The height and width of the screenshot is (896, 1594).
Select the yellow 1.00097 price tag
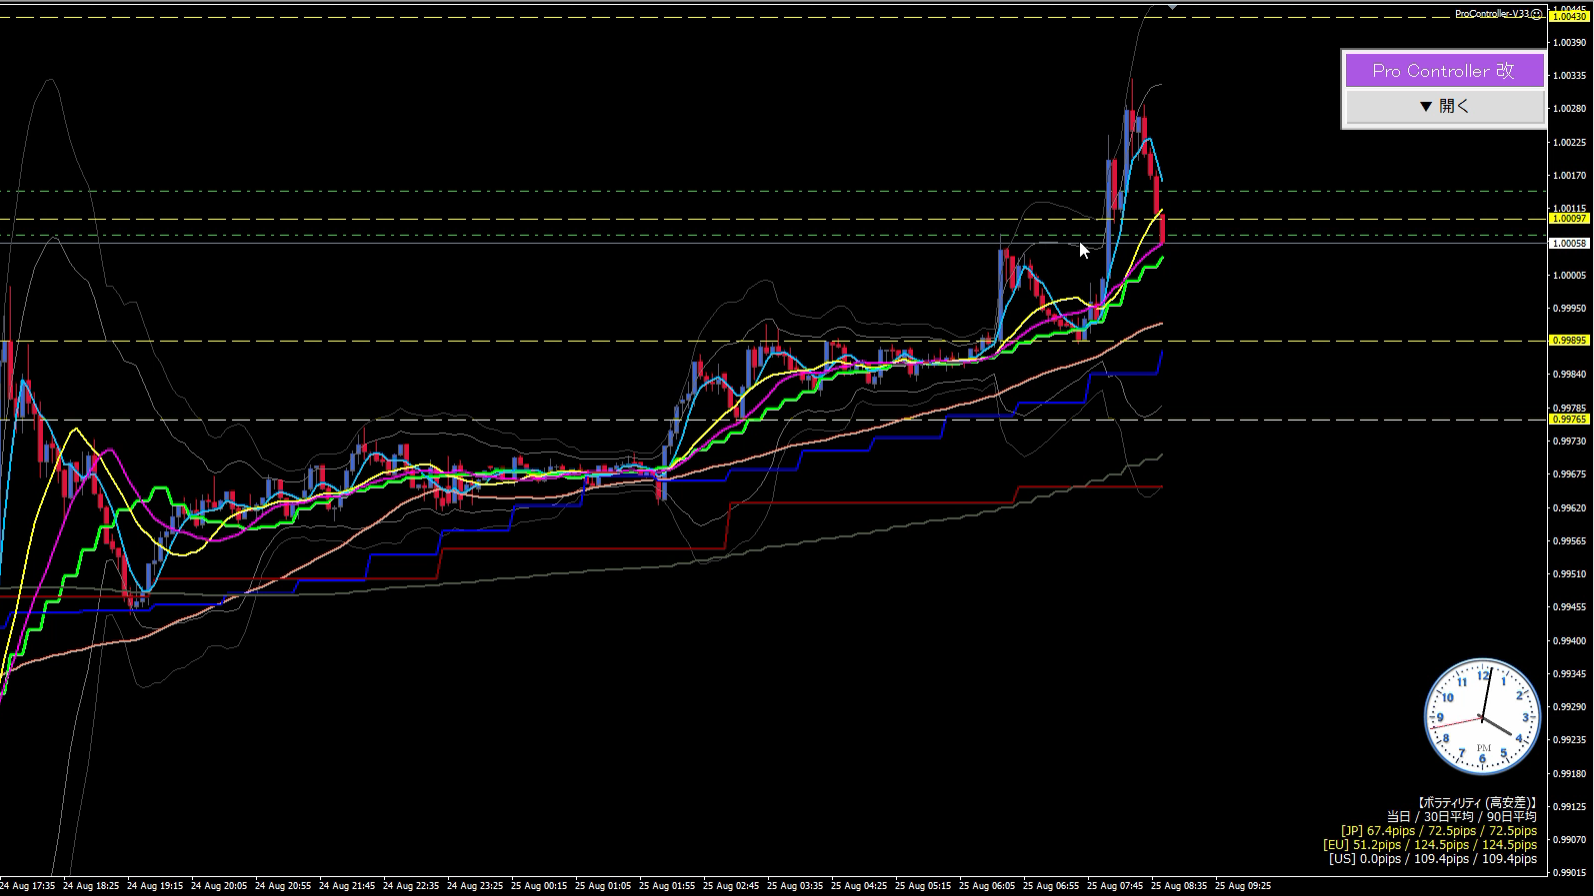click(x=1569, y=219)
